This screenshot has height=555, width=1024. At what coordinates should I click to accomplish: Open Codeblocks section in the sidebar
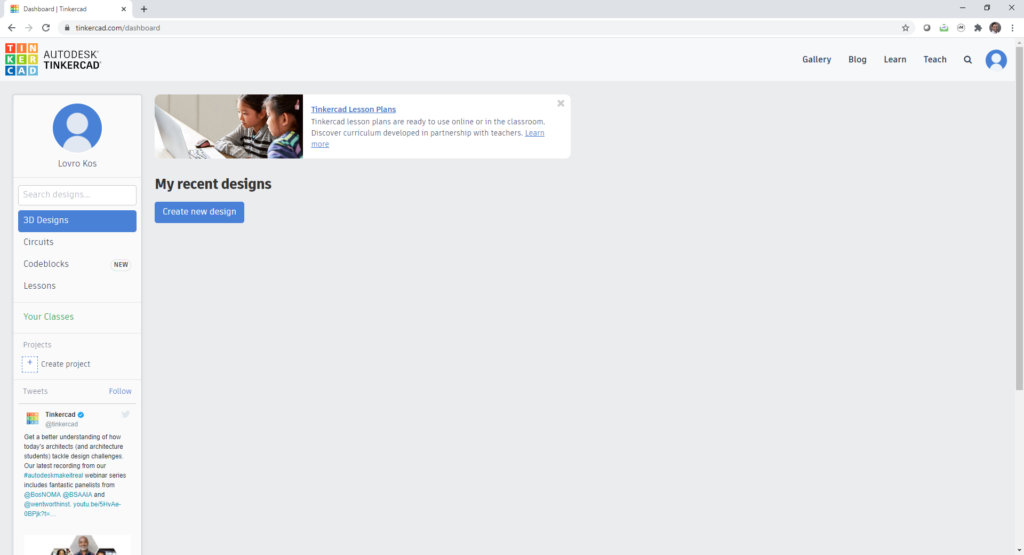(x=44, y=264)
